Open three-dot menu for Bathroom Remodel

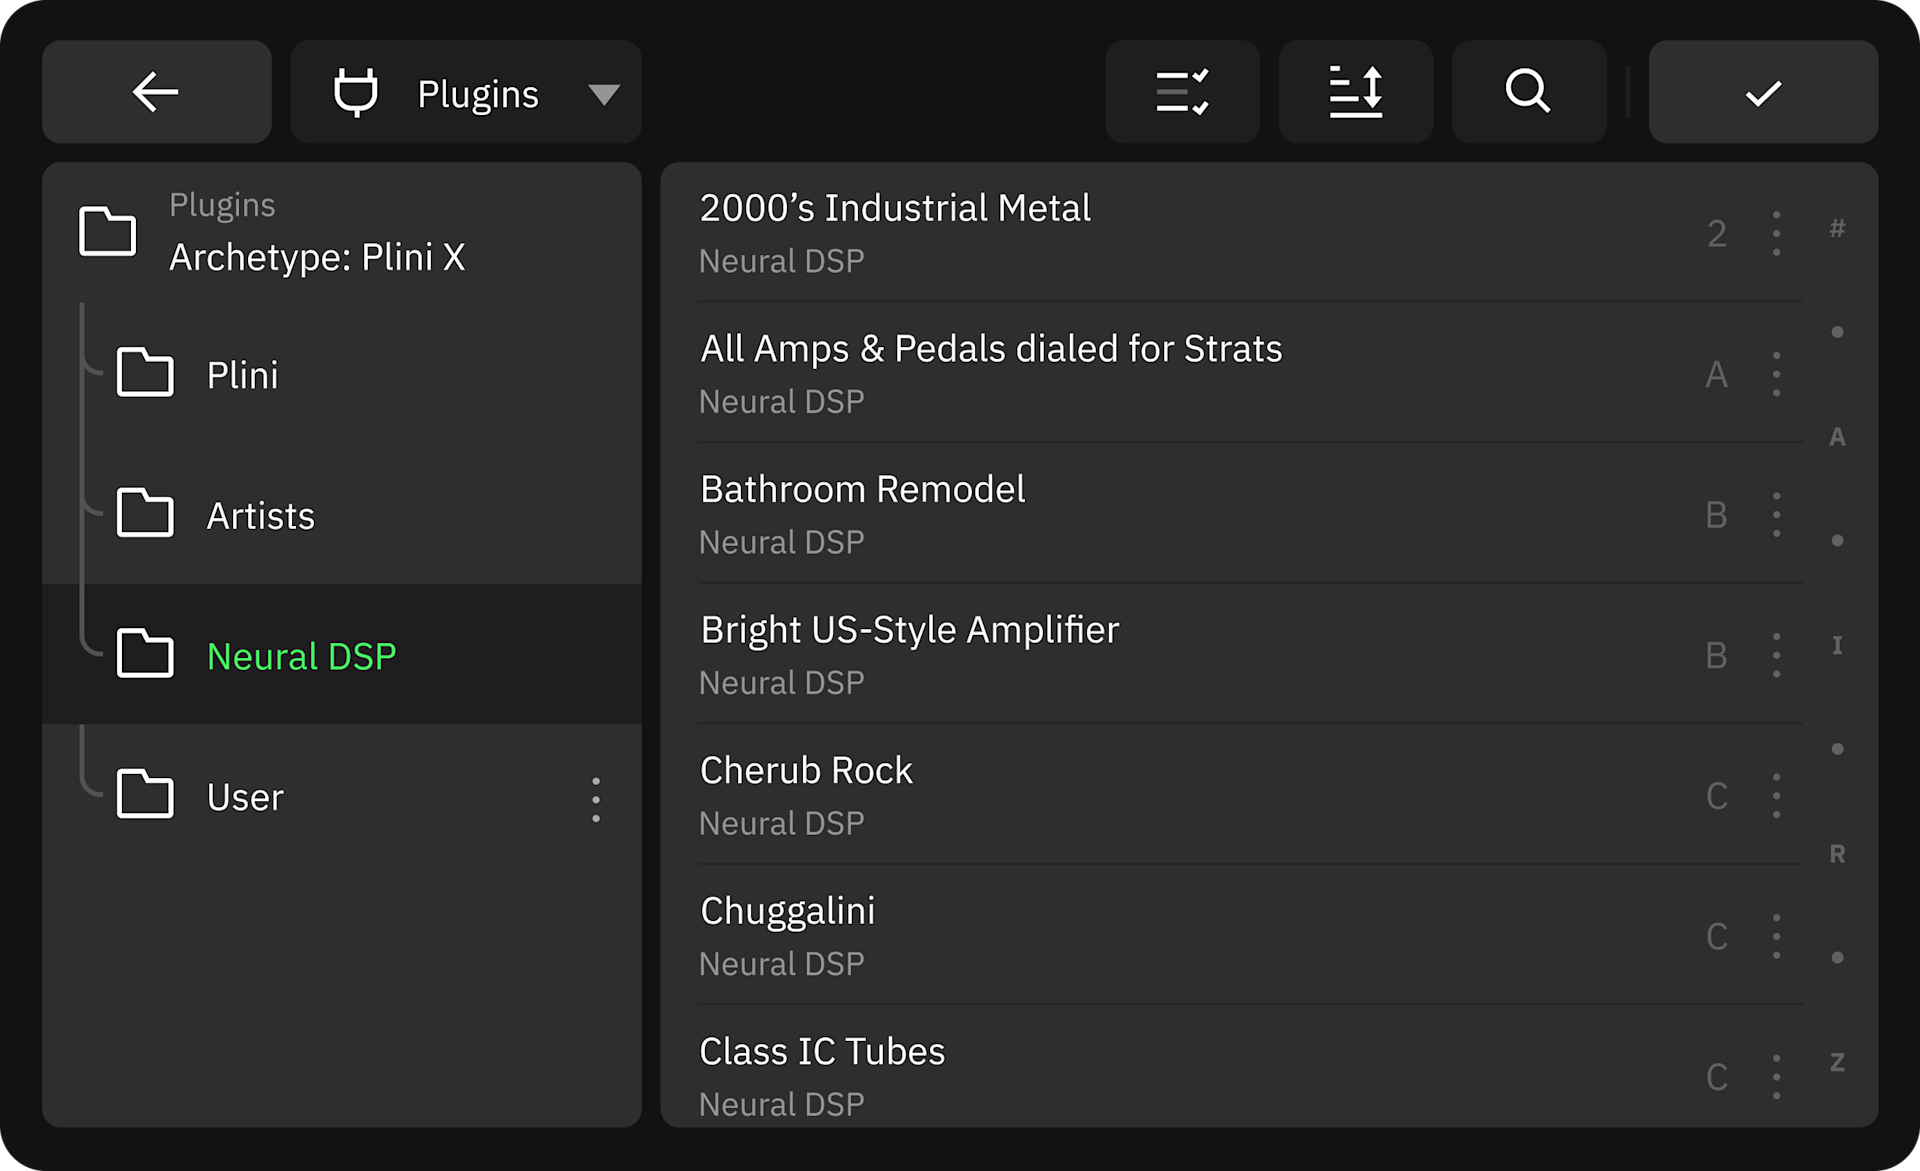(x=1776, y=515)
